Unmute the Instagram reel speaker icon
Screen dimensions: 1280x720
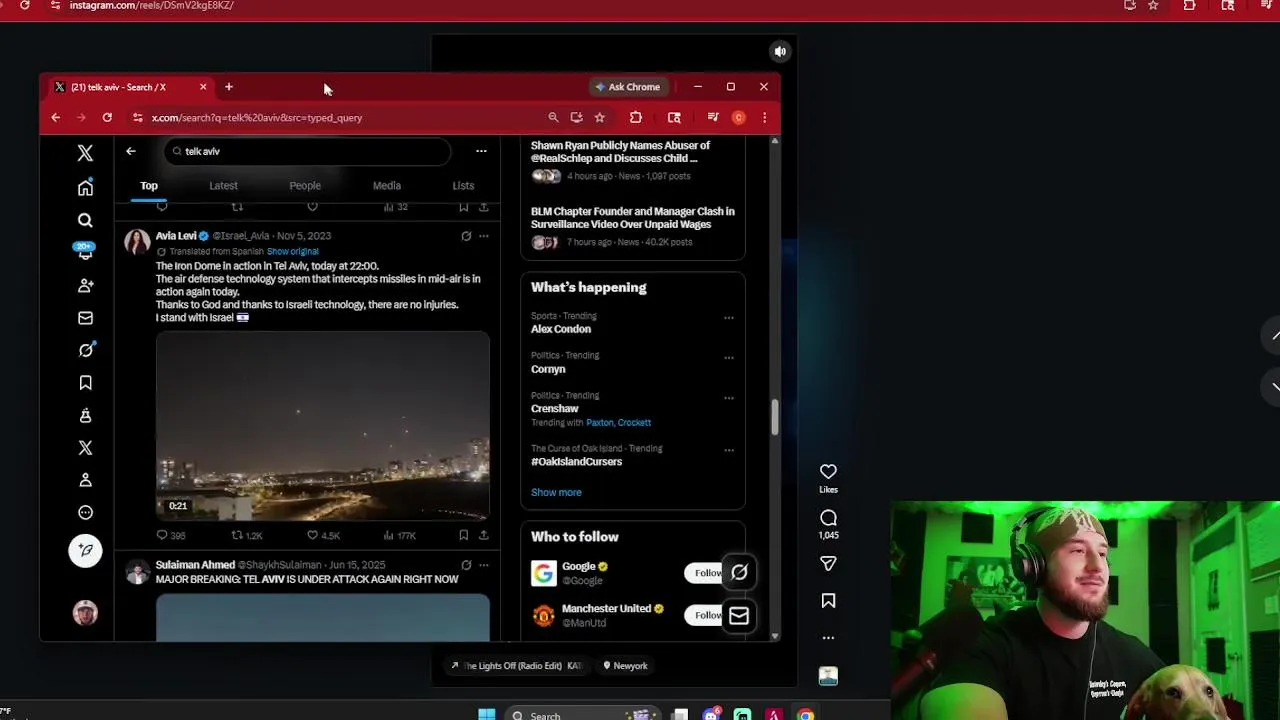780,51
